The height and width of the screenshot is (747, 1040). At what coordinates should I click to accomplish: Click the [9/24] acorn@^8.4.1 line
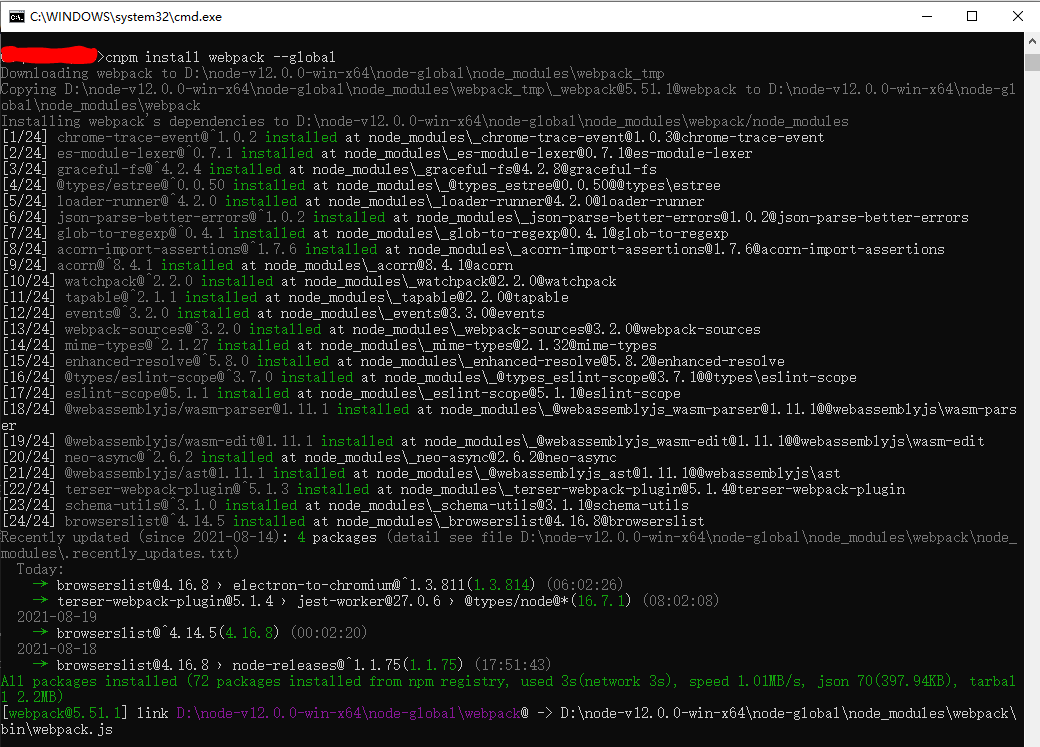point(257,265)
